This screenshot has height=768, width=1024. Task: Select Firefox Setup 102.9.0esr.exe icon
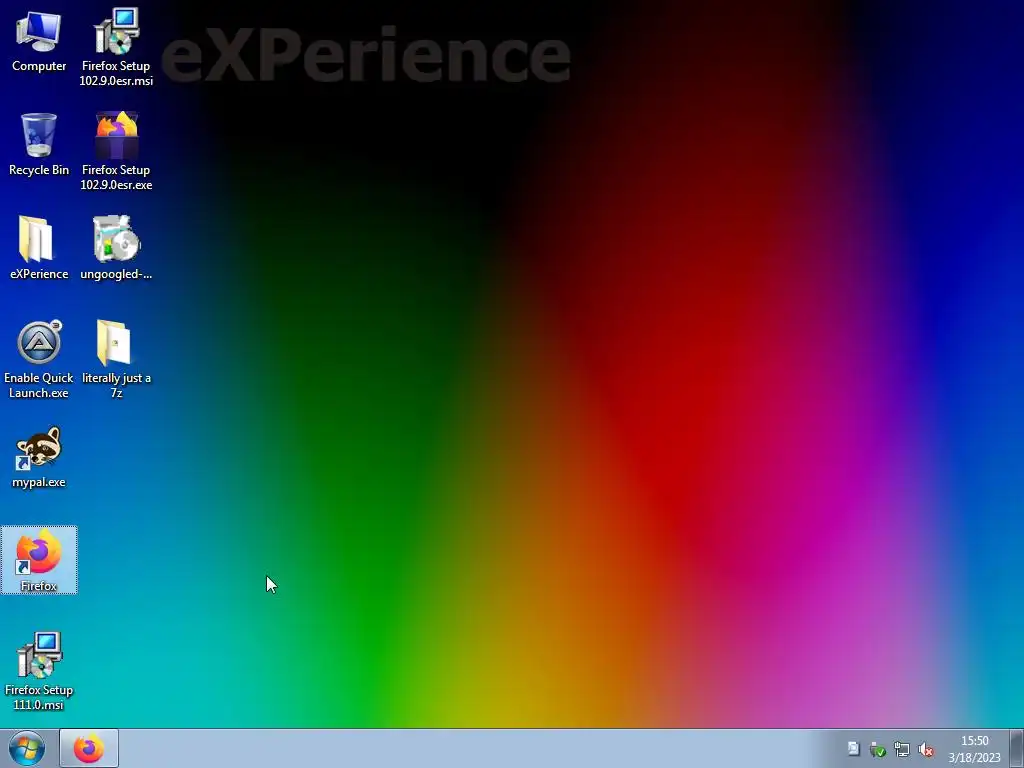tap(116, 151)
